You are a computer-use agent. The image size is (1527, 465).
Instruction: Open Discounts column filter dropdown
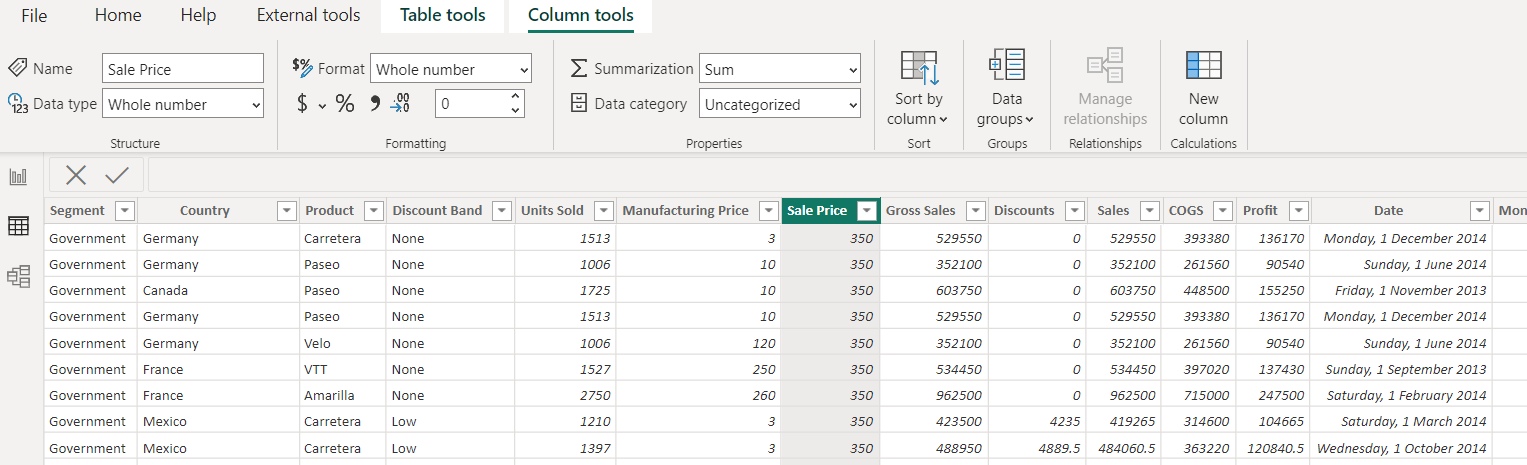click(x=1074, y=211)
